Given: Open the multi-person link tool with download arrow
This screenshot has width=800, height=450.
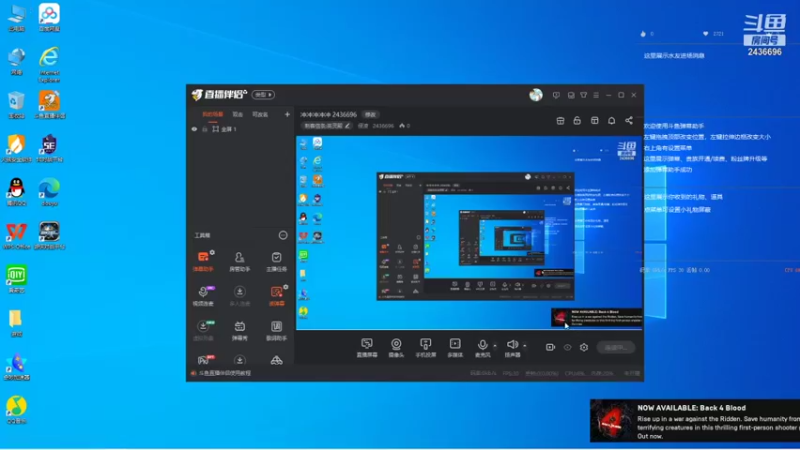Looking at the screenshot, I should click(239, 295).
